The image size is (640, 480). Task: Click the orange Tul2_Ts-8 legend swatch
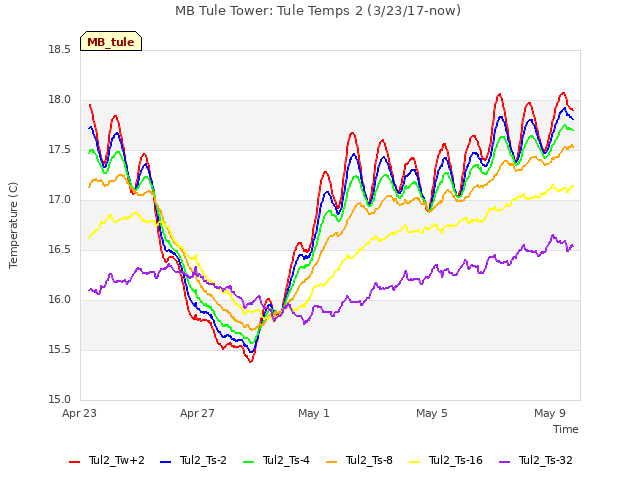331,462
